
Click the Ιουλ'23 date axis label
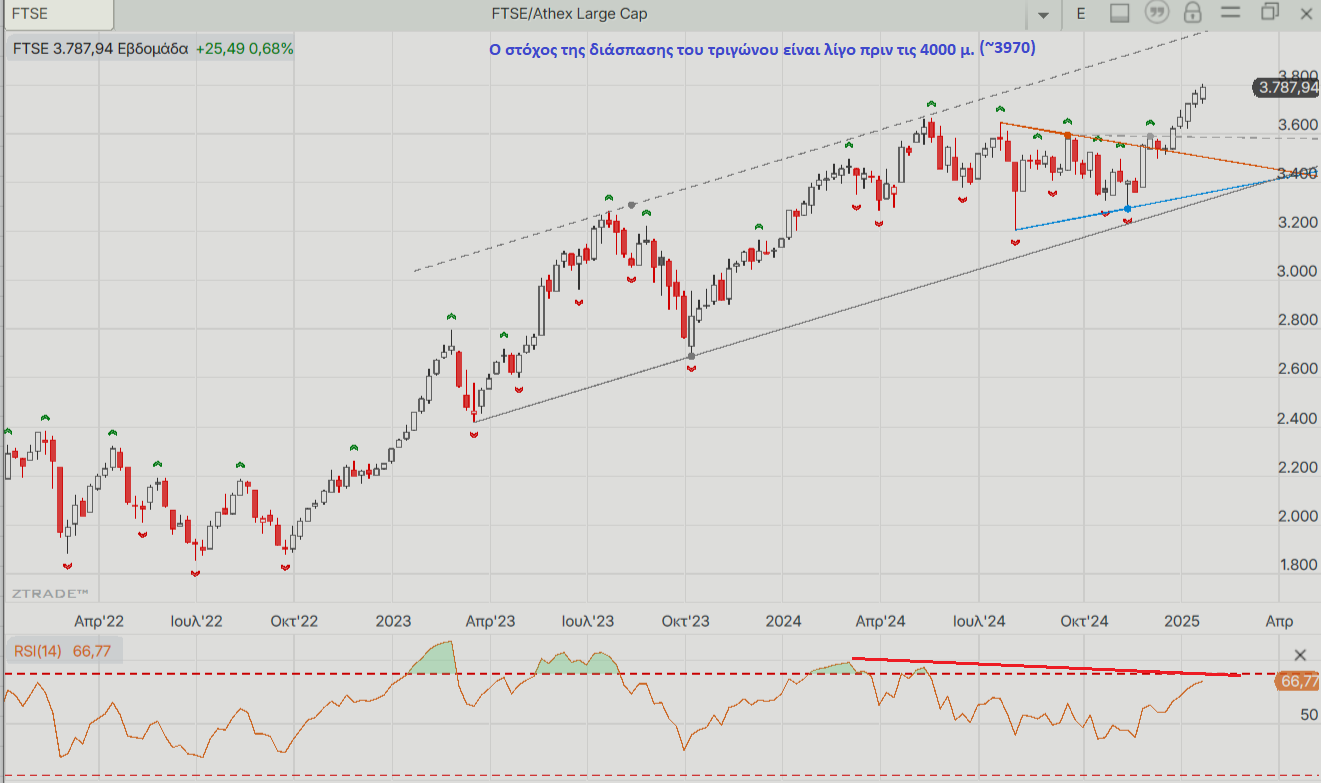pos(588,621)
